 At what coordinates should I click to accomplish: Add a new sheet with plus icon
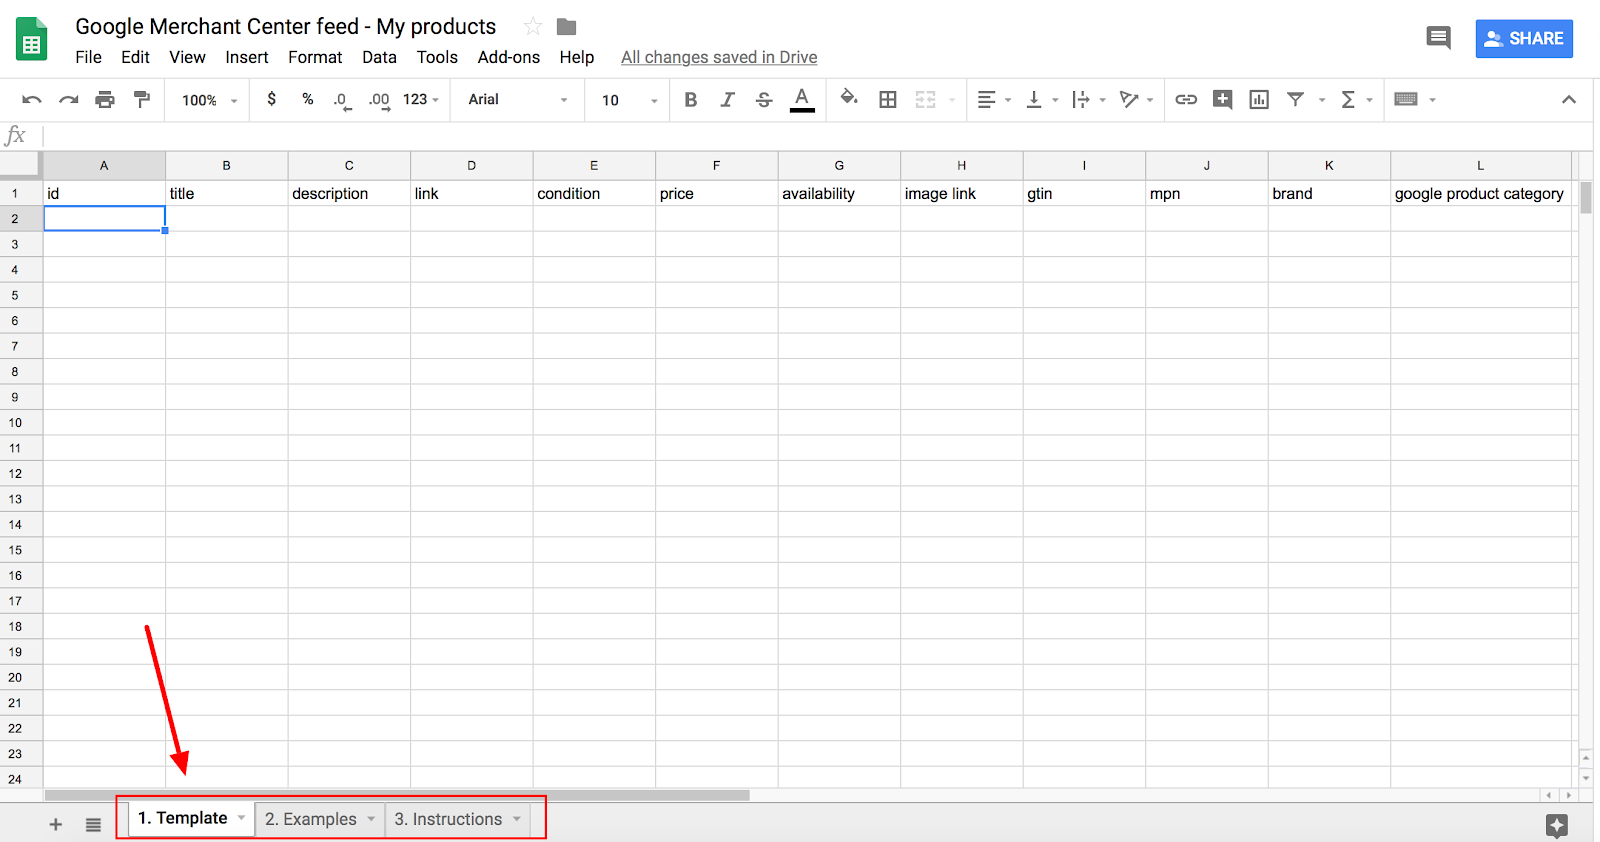pos(56,824)
